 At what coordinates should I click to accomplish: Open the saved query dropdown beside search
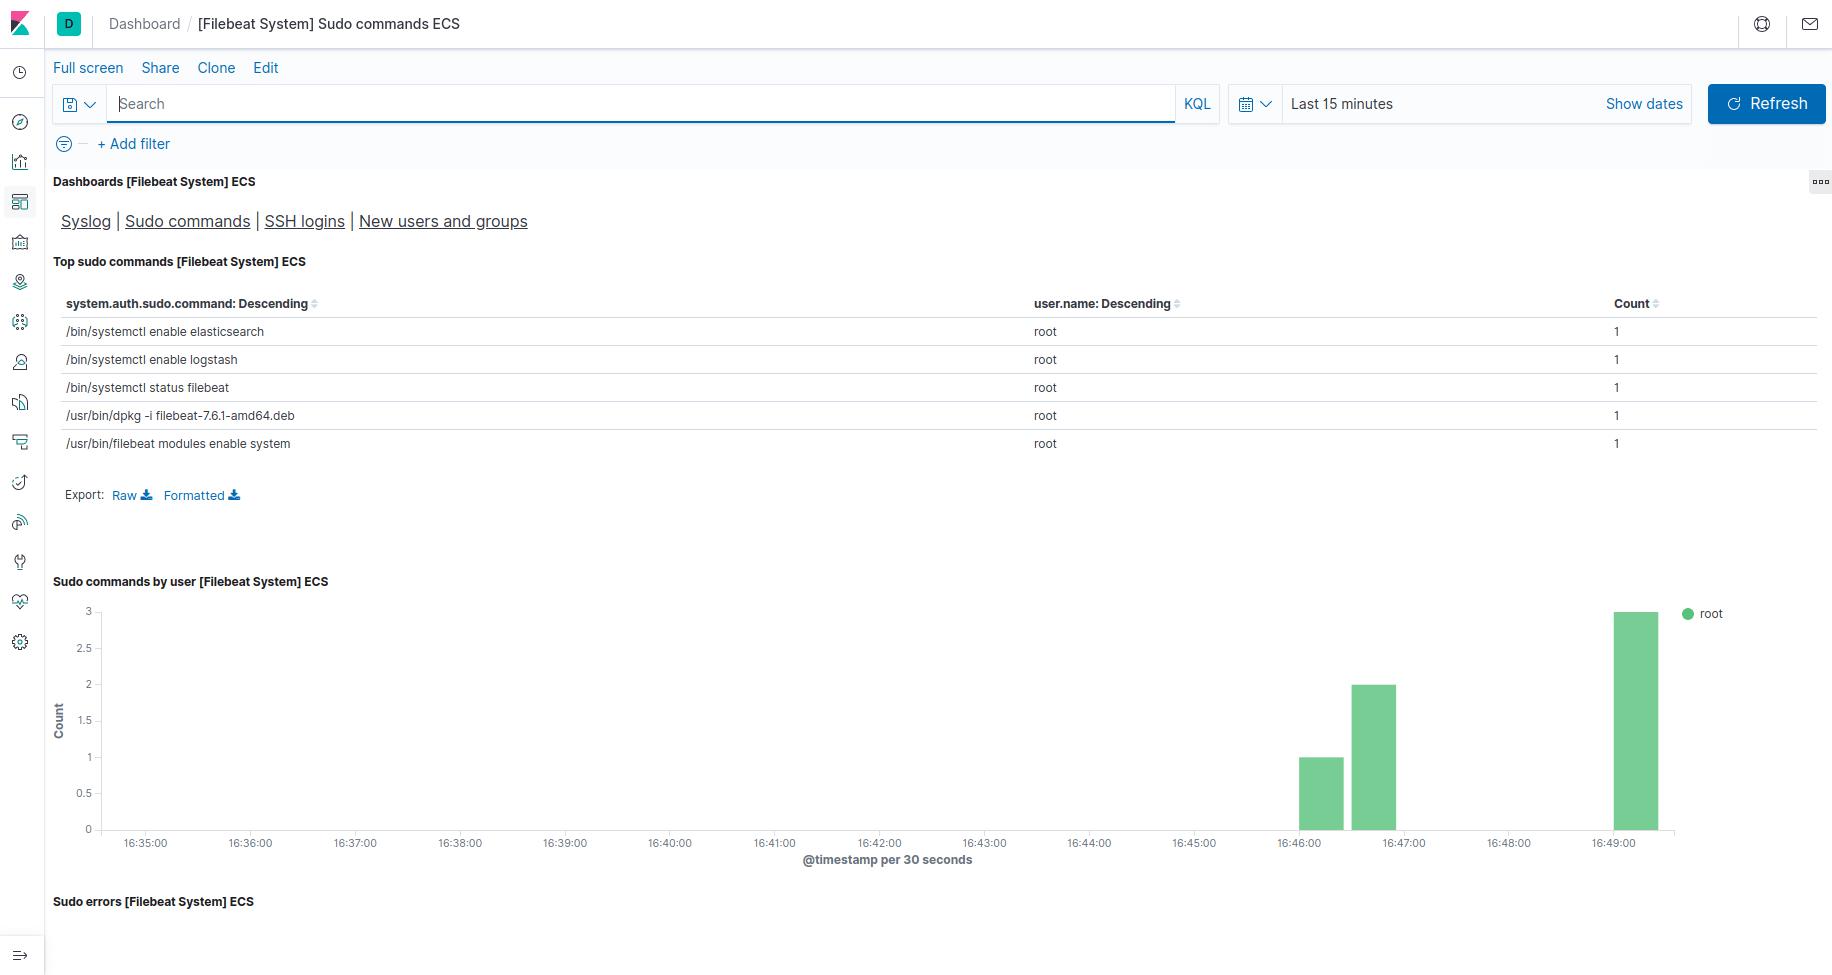[x=78, y=103]
